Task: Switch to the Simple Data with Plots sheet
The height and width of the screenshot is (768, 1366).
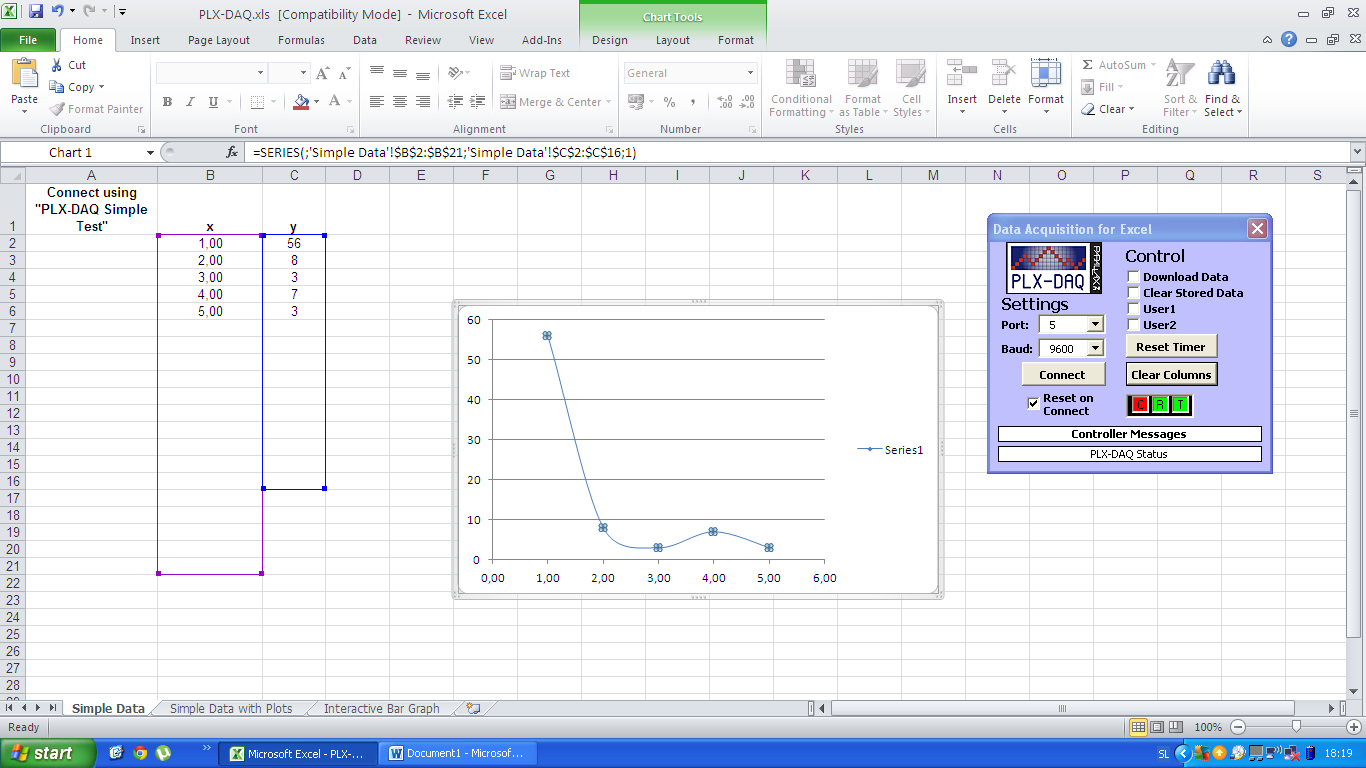Action: click(232, 708)
